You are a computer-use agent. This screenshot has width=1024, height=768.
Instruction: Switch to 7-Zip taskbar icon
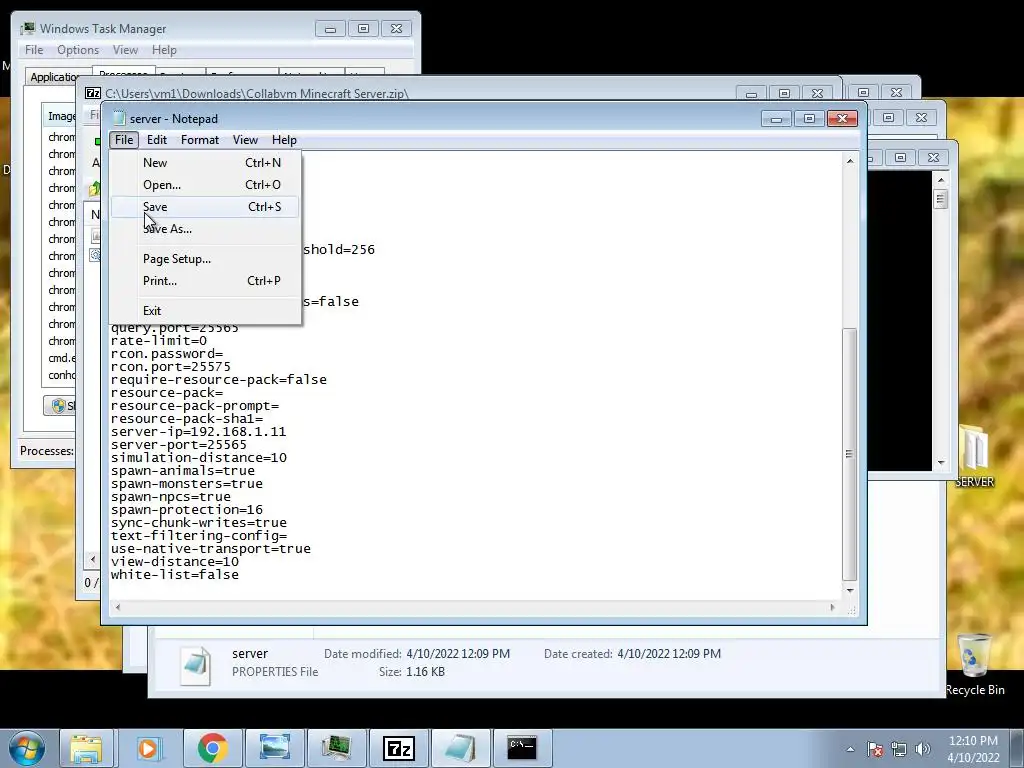[398, 748]
